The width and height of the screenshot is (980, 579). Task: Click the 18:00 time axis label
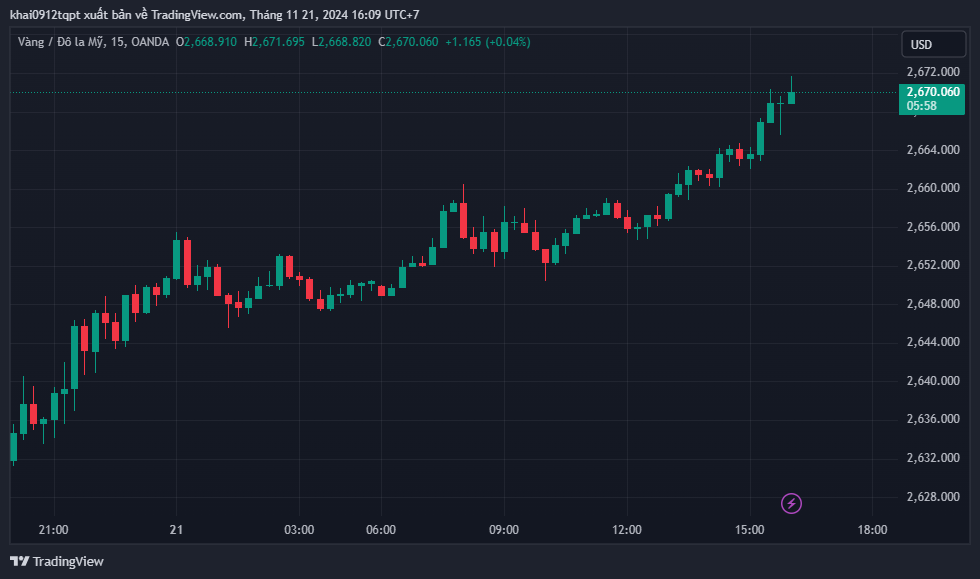click(872, 530)
